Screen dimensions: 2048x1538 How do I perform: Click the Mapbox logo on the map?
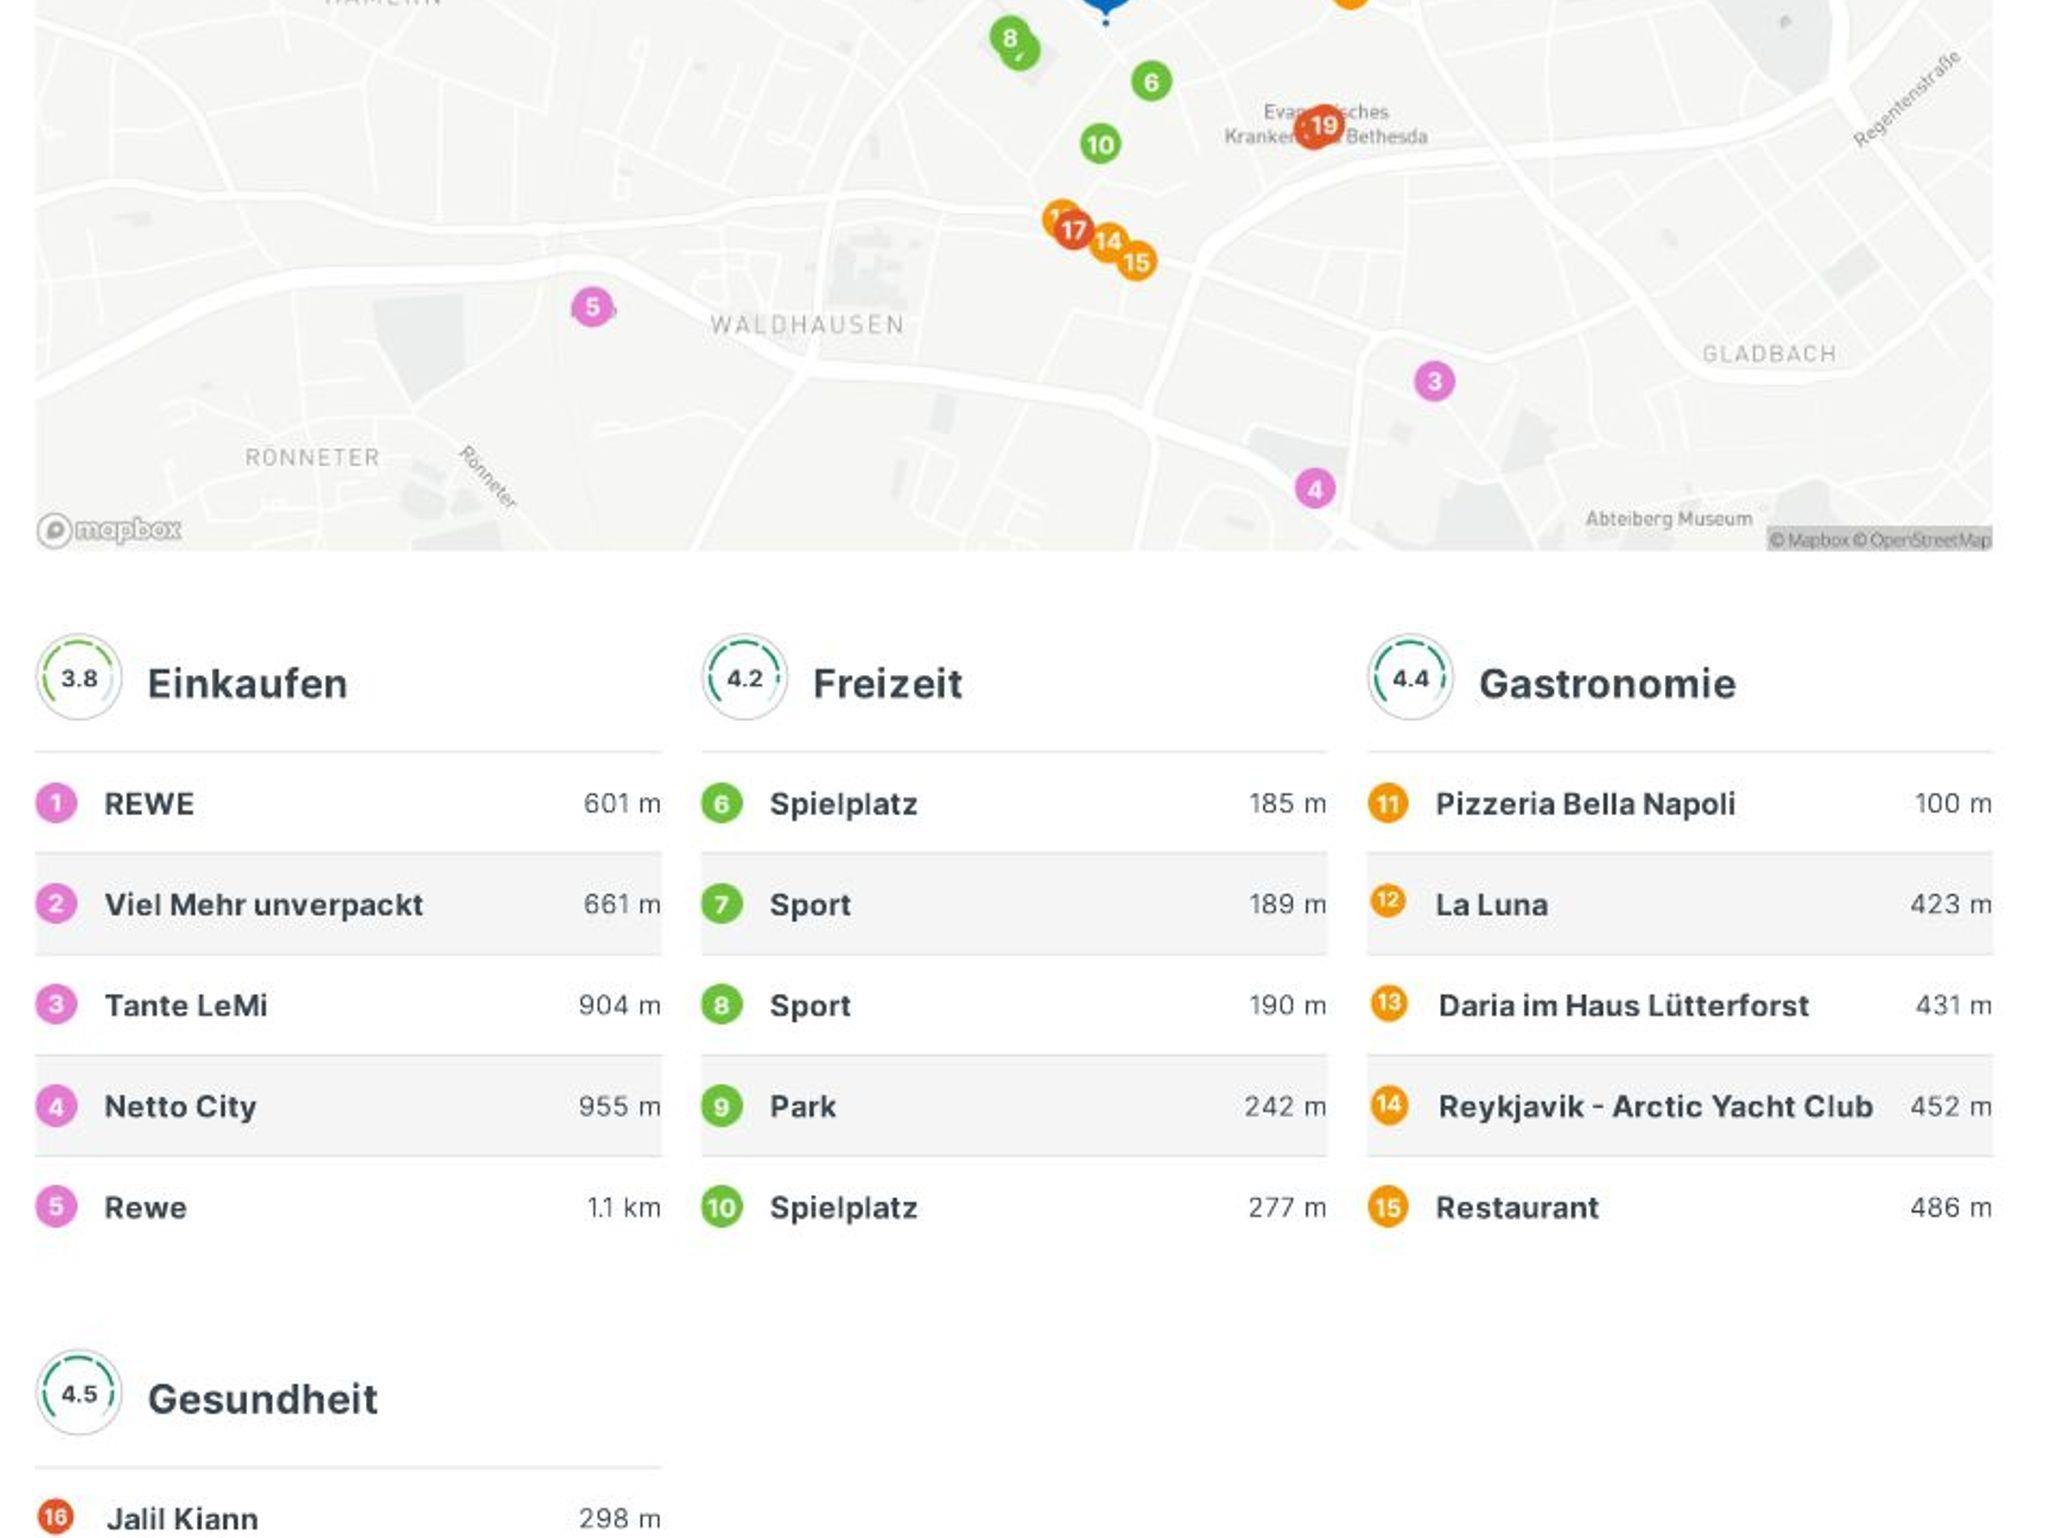[110, 529]
